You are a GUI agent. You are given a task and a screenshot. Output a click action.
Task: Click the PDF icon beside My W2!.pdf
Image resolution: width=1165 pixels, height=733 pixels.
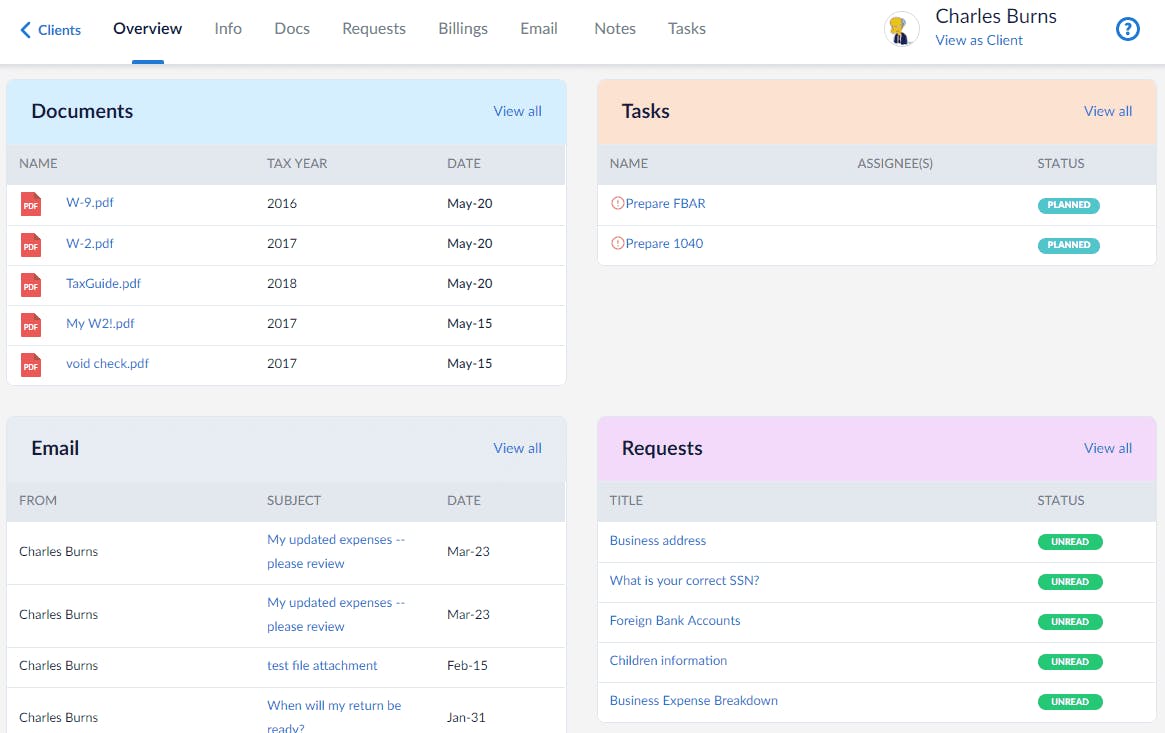31,324
